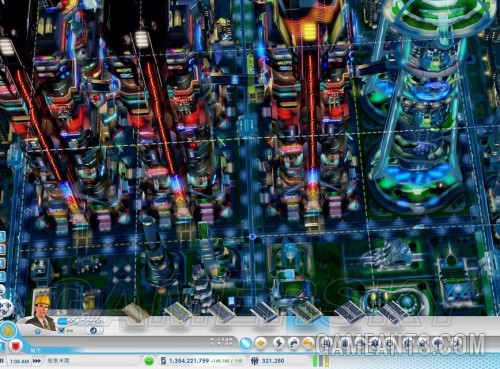The height and width of the screenshot is (369, 500).
Task: Open the roads menu icon
Action: tap(246, 343)
